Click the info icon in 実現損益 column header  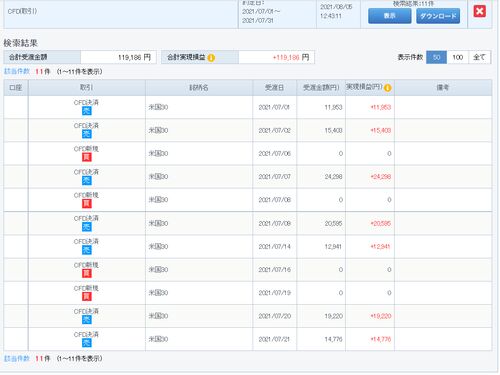[387, 88]
